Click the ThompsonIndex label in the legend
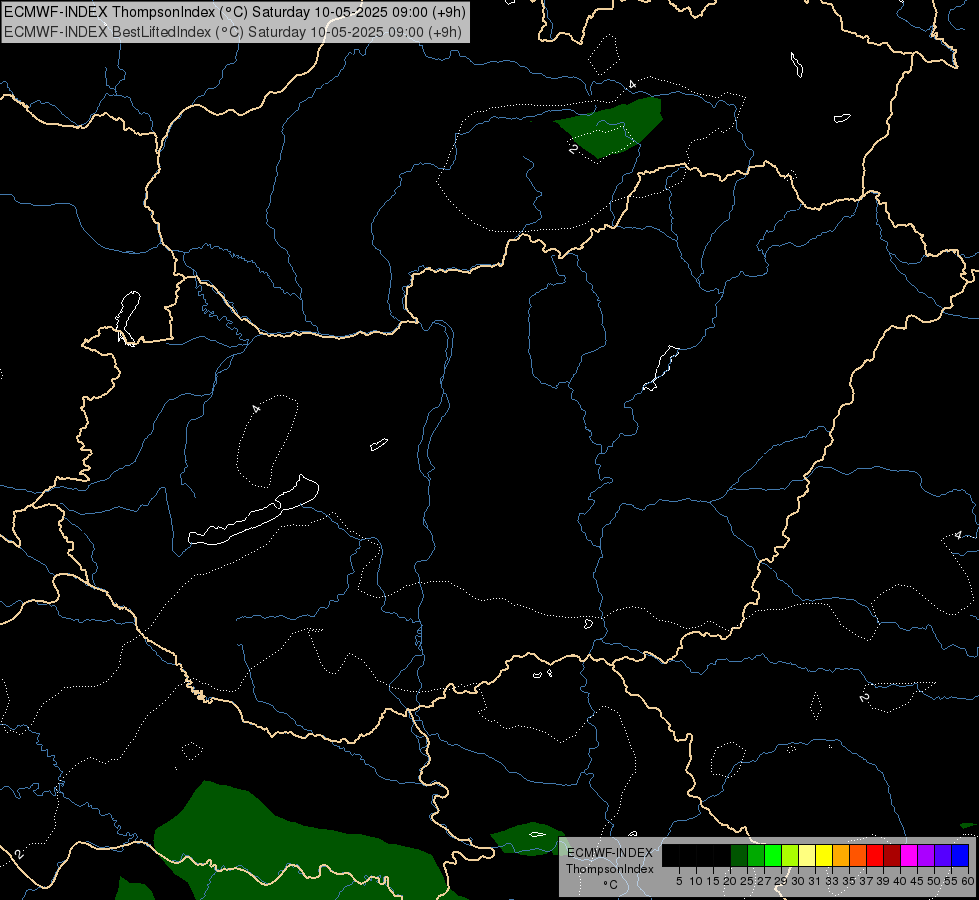Image resolution: width=979 pixels, height=900 pixels. 610,869
